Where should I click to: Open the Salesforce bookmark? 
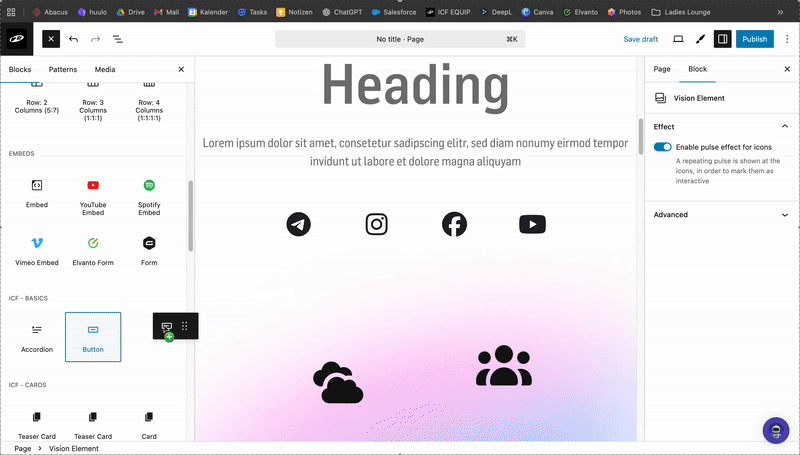coord(393,12)
